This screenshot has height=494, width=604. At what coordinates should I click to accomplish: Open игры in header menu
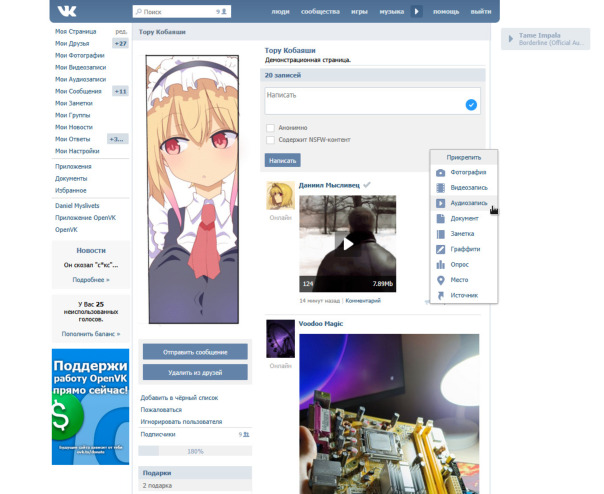click(x=359, y=12)
